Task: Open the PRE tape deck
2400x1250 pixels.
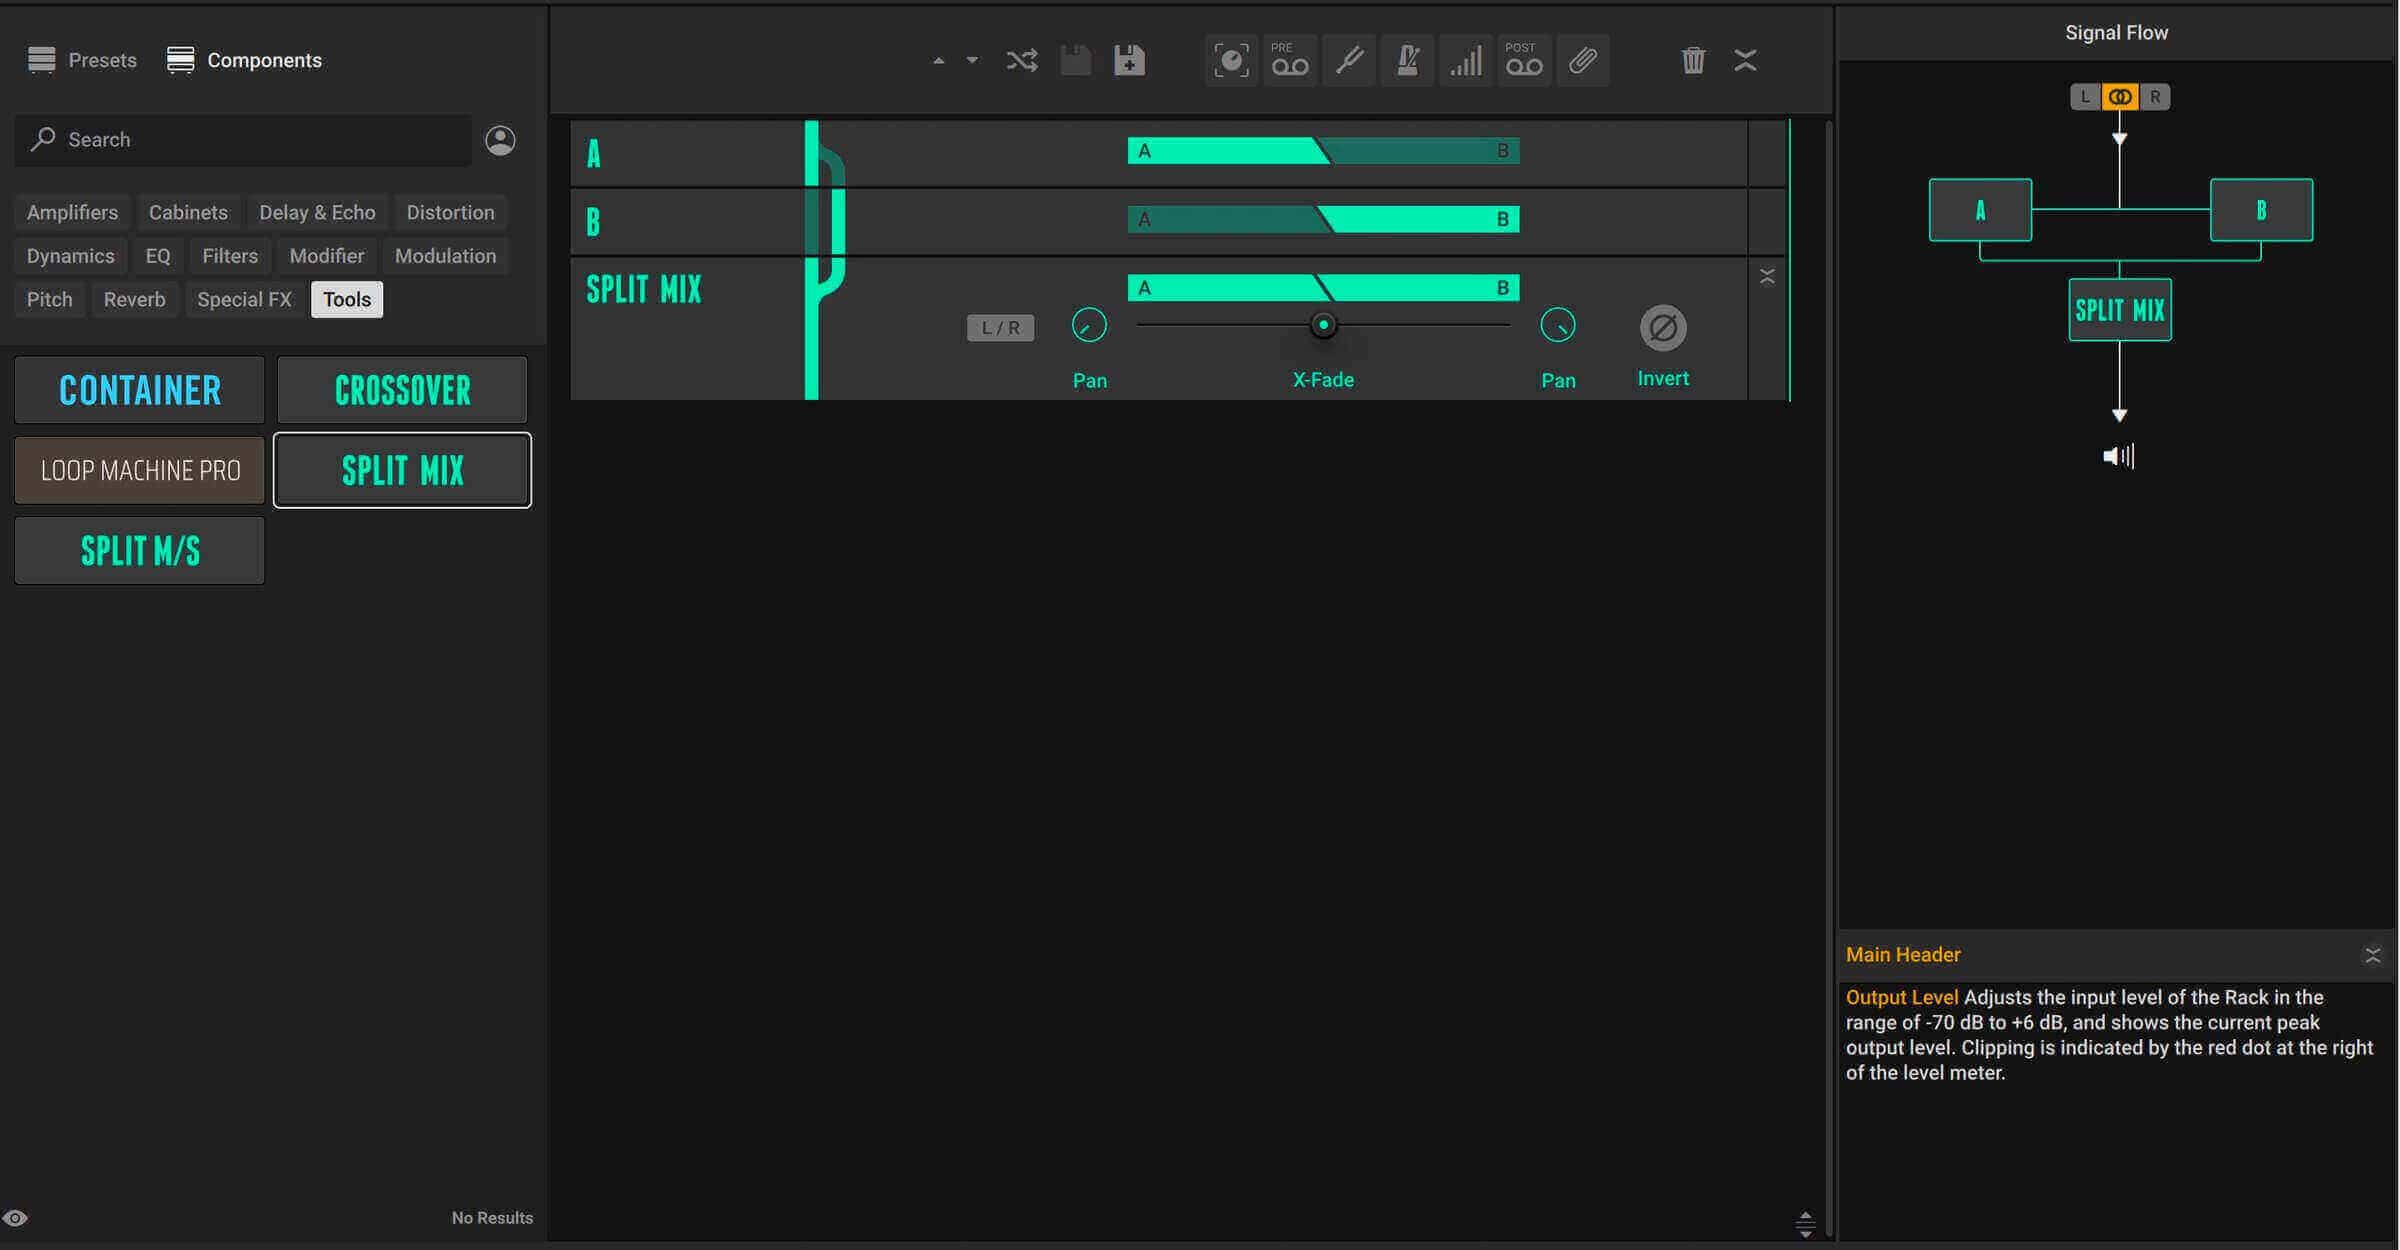Action: click(x=1290, y=61)
